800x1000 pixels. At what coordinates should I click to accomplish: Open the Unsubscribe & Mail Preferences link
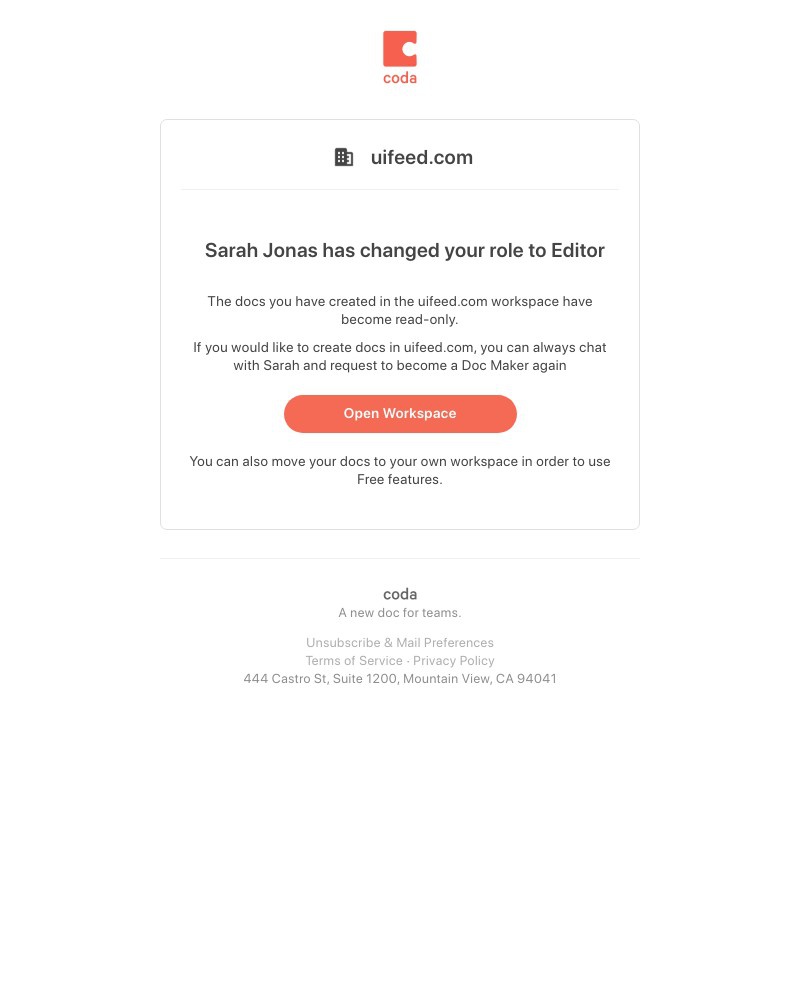(400, 643)
